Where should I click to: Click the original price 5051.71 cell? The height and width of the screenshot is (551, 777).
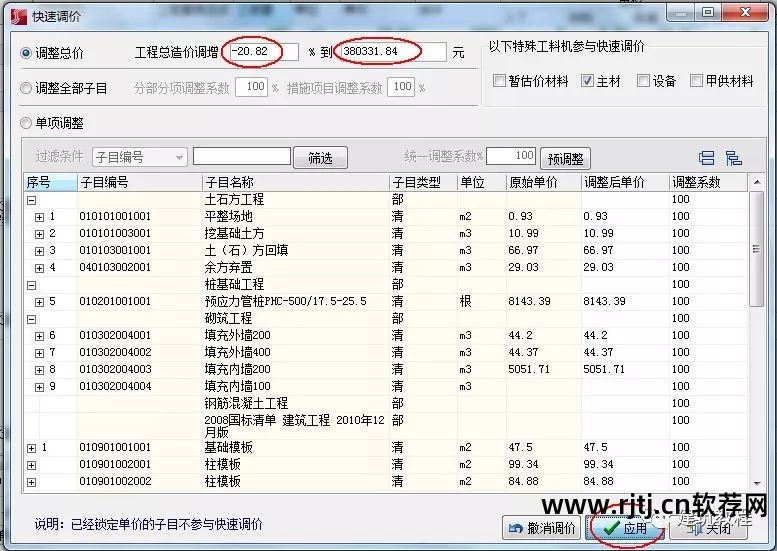tap(544, 369)
